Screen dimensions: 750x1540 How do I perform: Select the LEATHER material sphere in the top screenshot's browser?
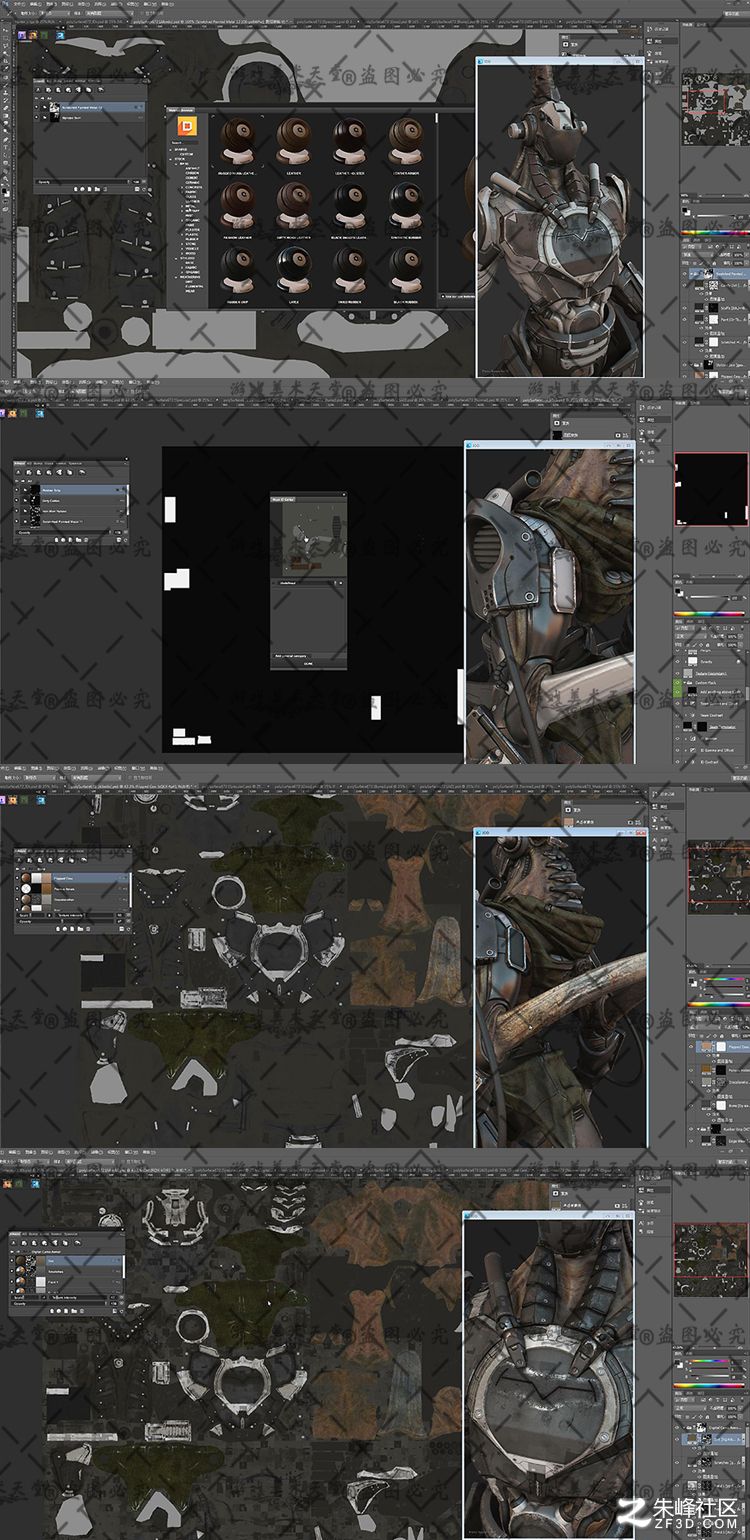tap(293, 139)
